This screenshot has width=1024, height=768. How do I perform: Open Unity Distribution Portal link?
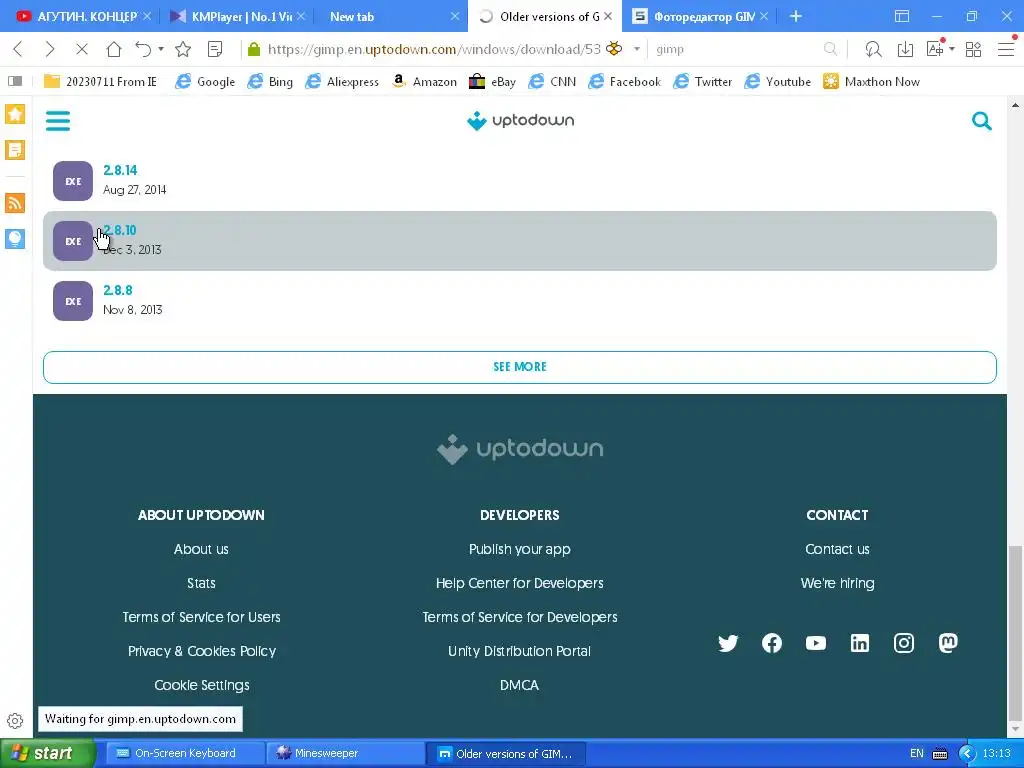tap(519, 651)
